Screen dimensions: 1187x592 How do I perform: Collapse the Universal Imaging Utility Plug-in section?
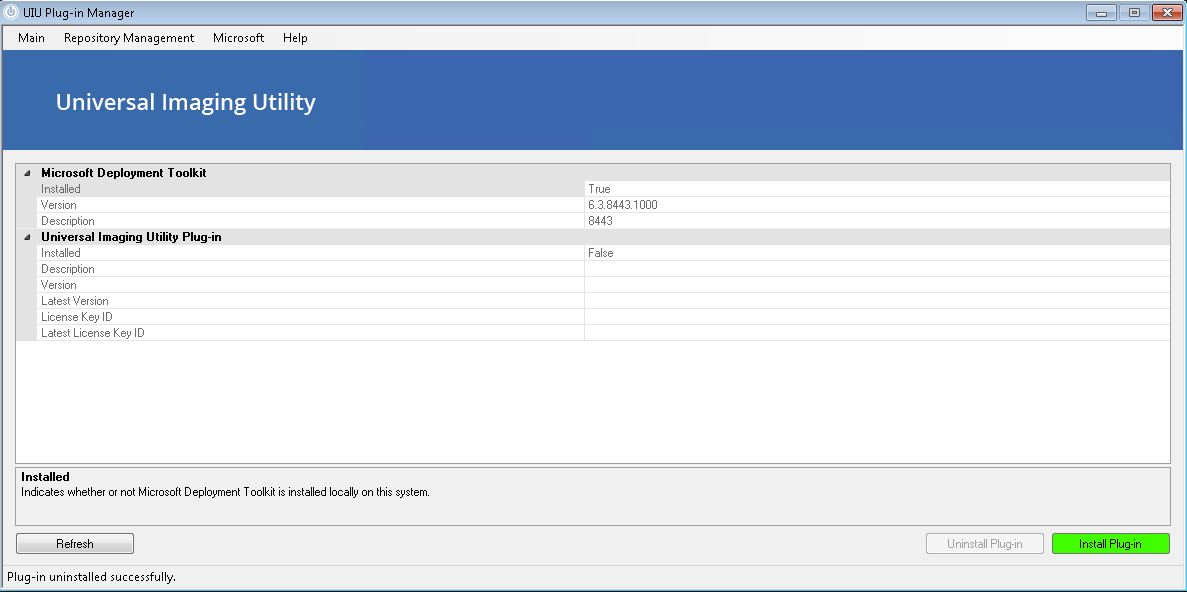click(x=26, y=237)
